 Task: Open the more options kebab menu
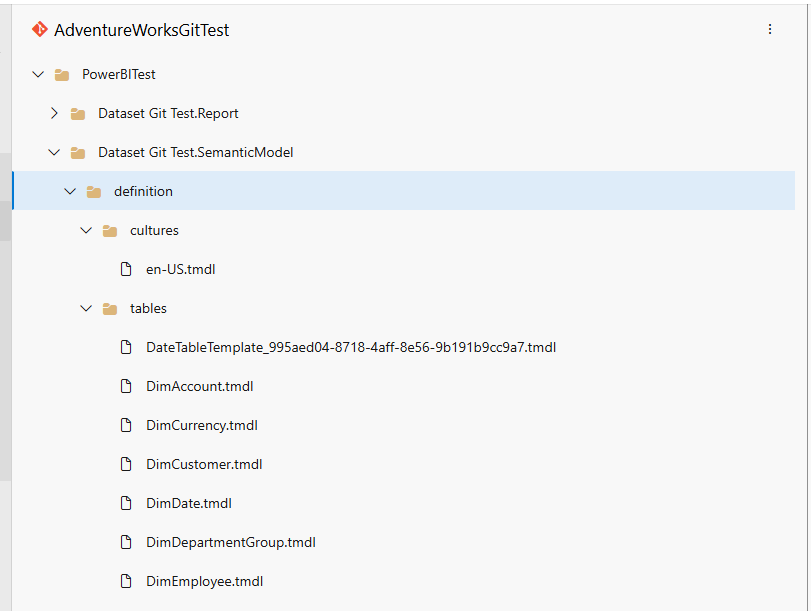pos(770,29)
